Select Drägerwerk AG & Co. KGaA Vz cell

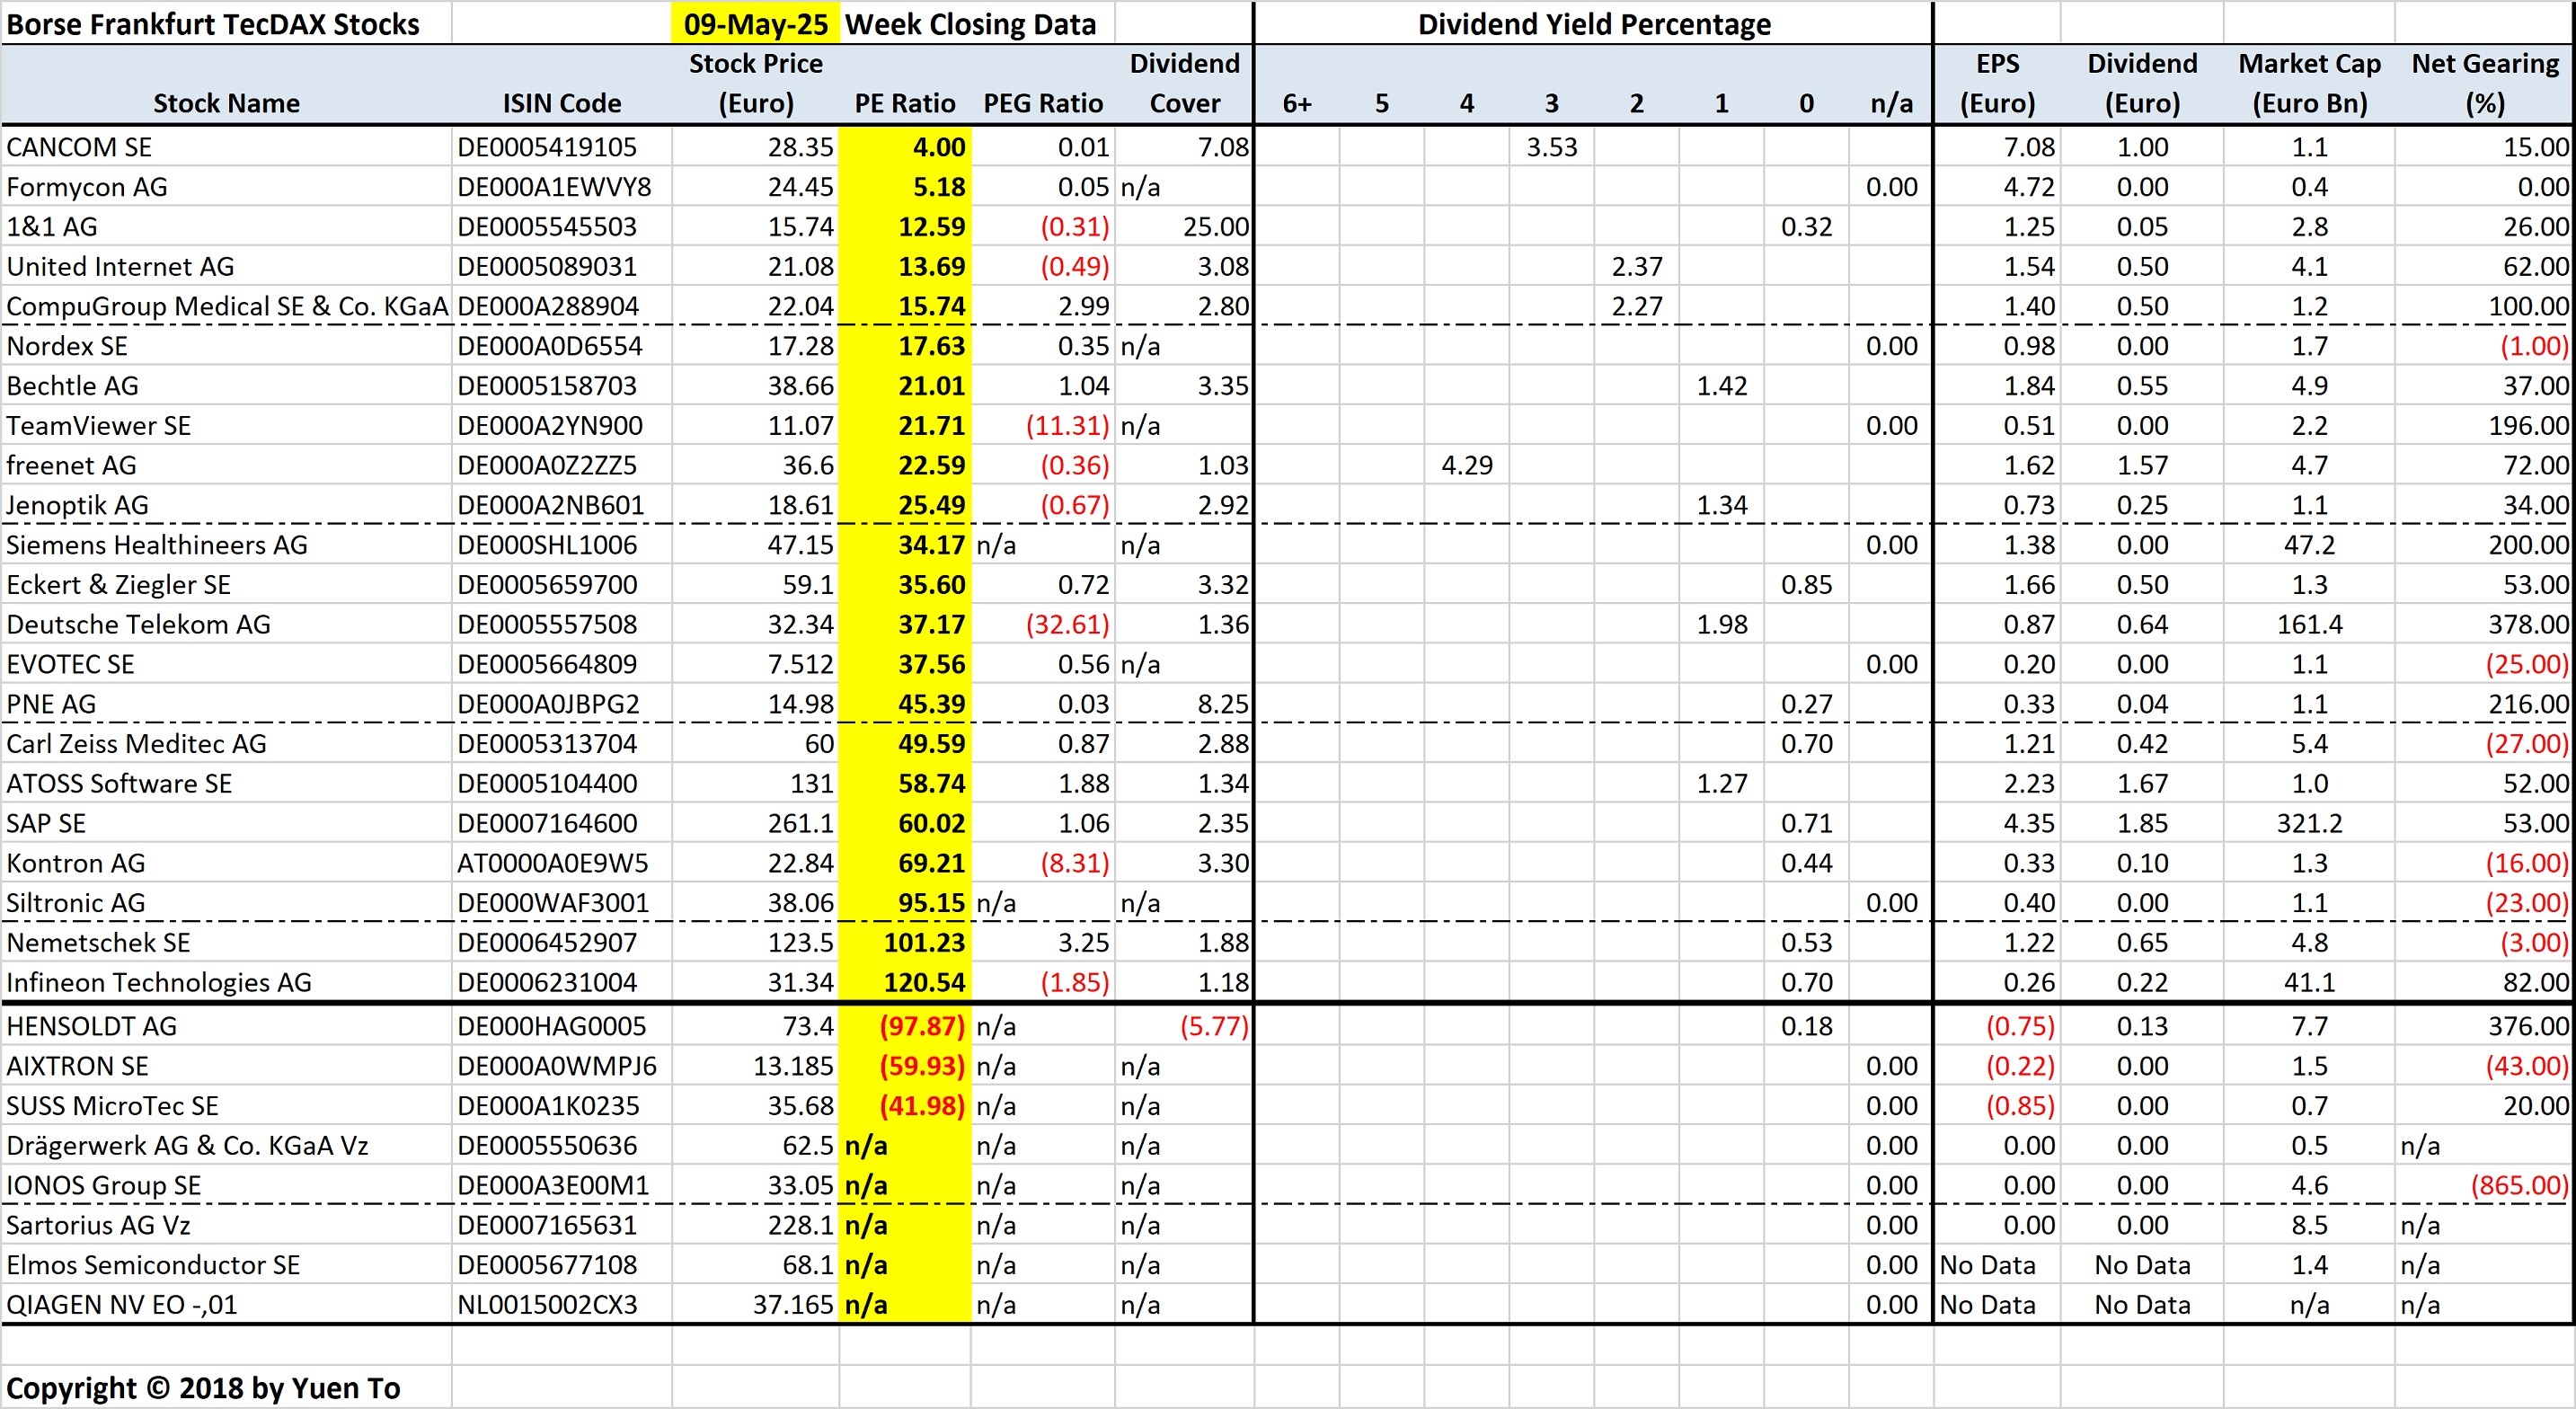click(x=226, y=1146)
